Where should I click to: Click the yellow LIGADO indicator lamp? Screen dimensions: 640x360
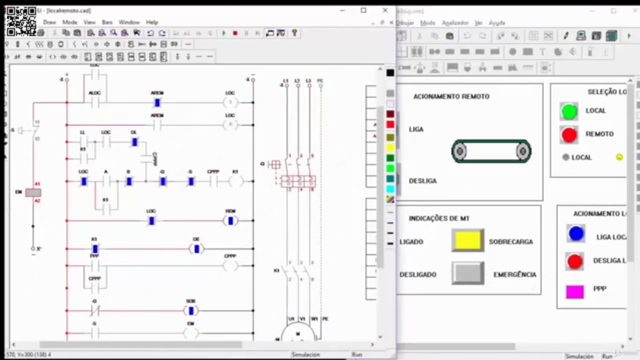pyautogui.click(x=468, y=240)
